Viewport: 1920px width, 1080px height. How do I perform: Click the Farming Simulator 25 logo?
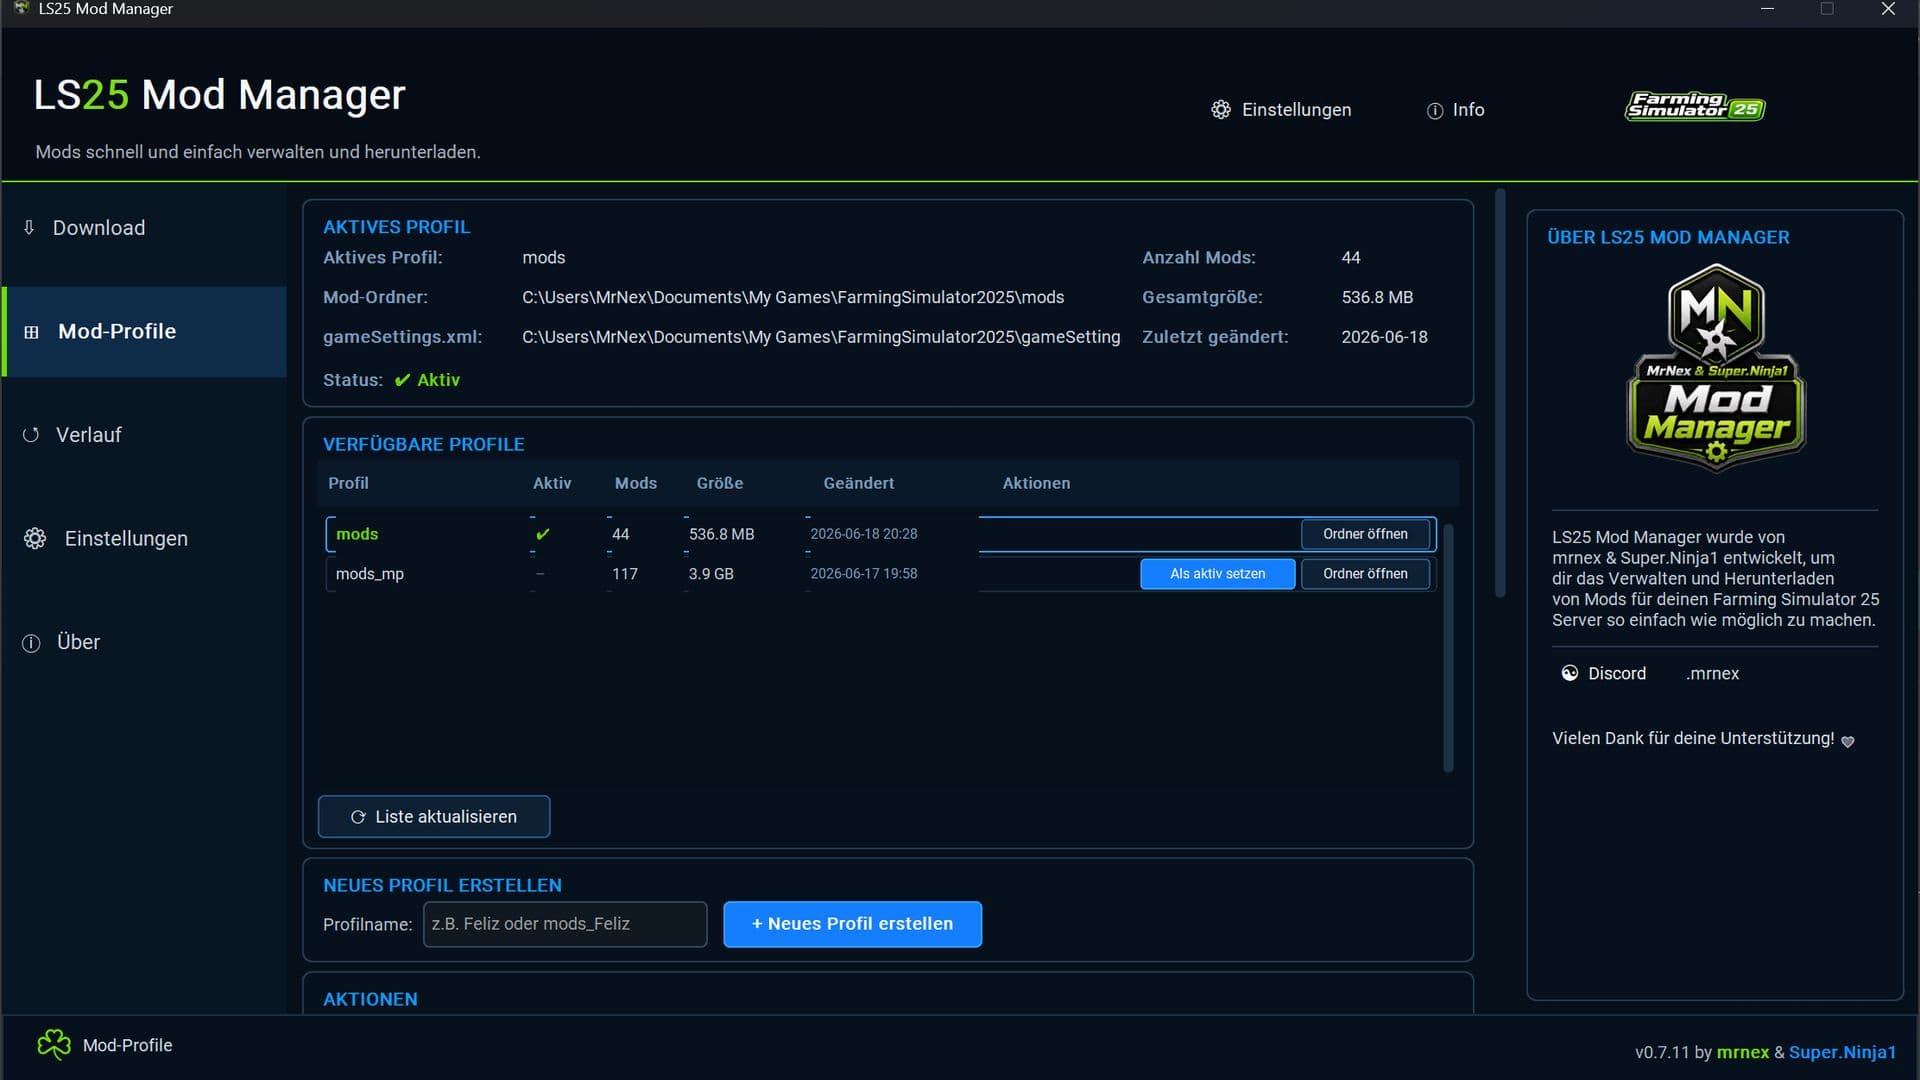pyautogui.click(x=1695, y=106)
